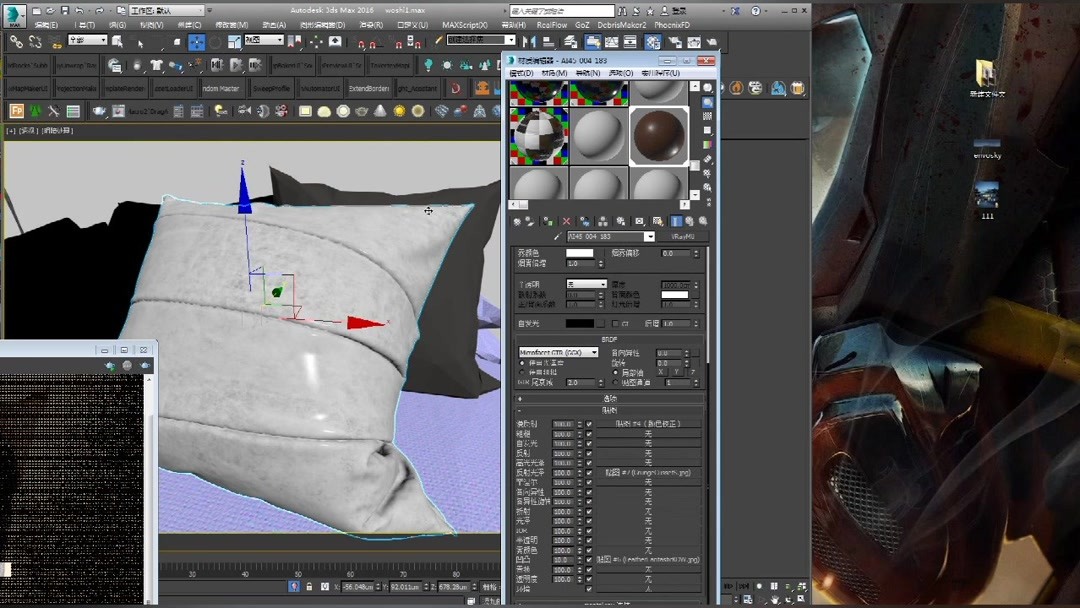Open the Material menu in the Material Editor

tap(554, 73)
